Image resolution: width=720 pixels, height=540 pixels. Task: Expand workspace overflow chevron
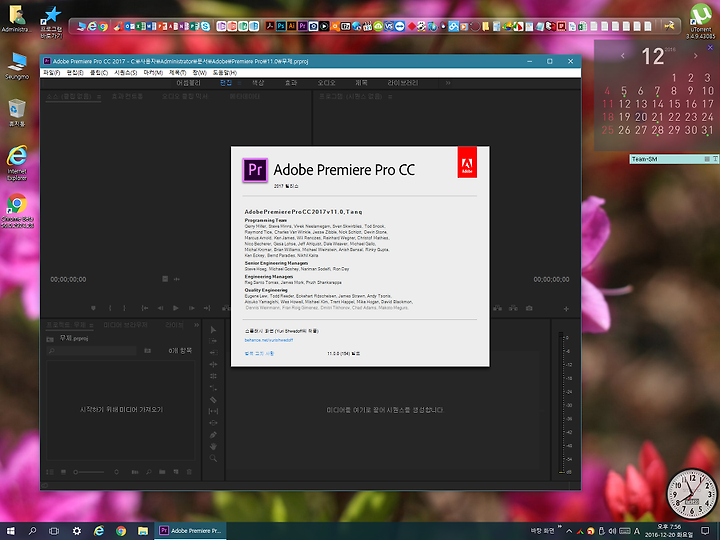click(448, 83)
